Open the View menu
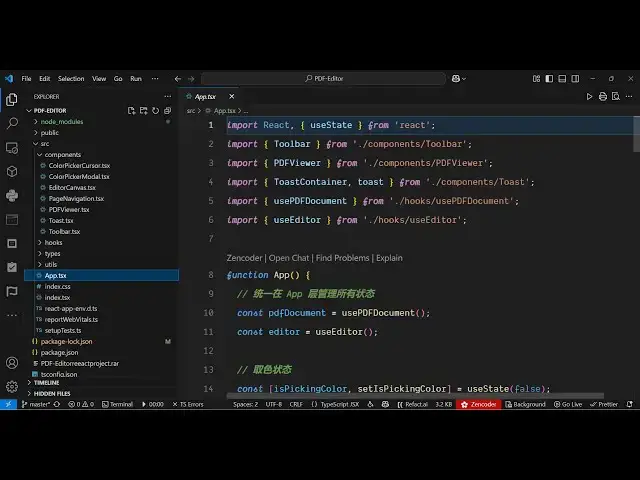 [x=99, y=78]
